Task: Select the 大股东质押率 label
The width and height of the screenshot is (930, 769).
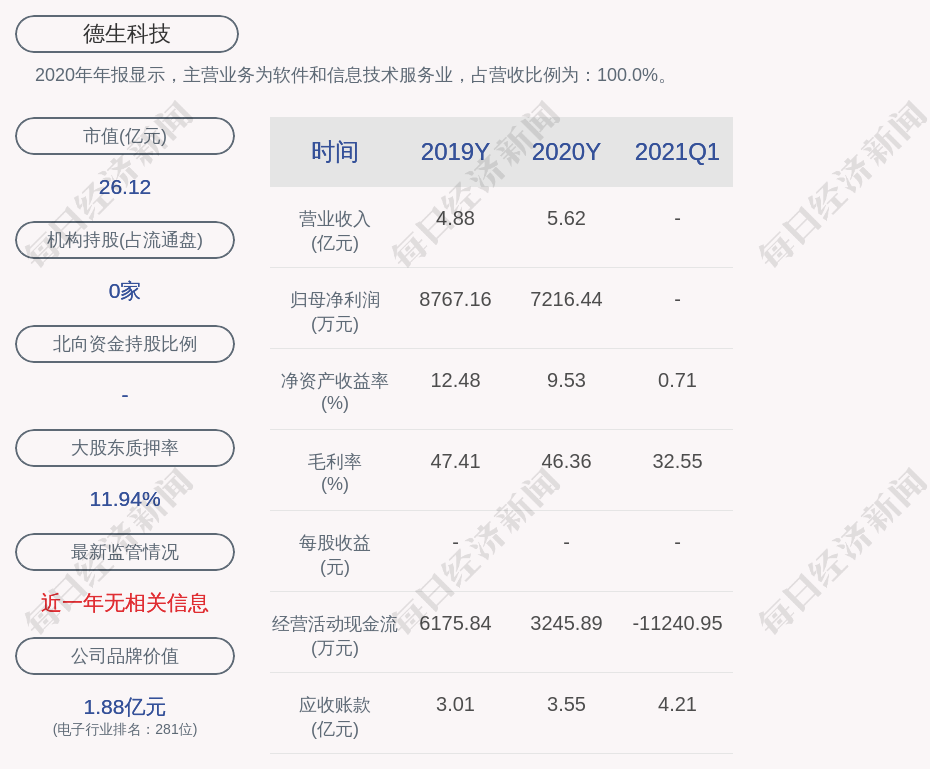Action: pos(125,448)
